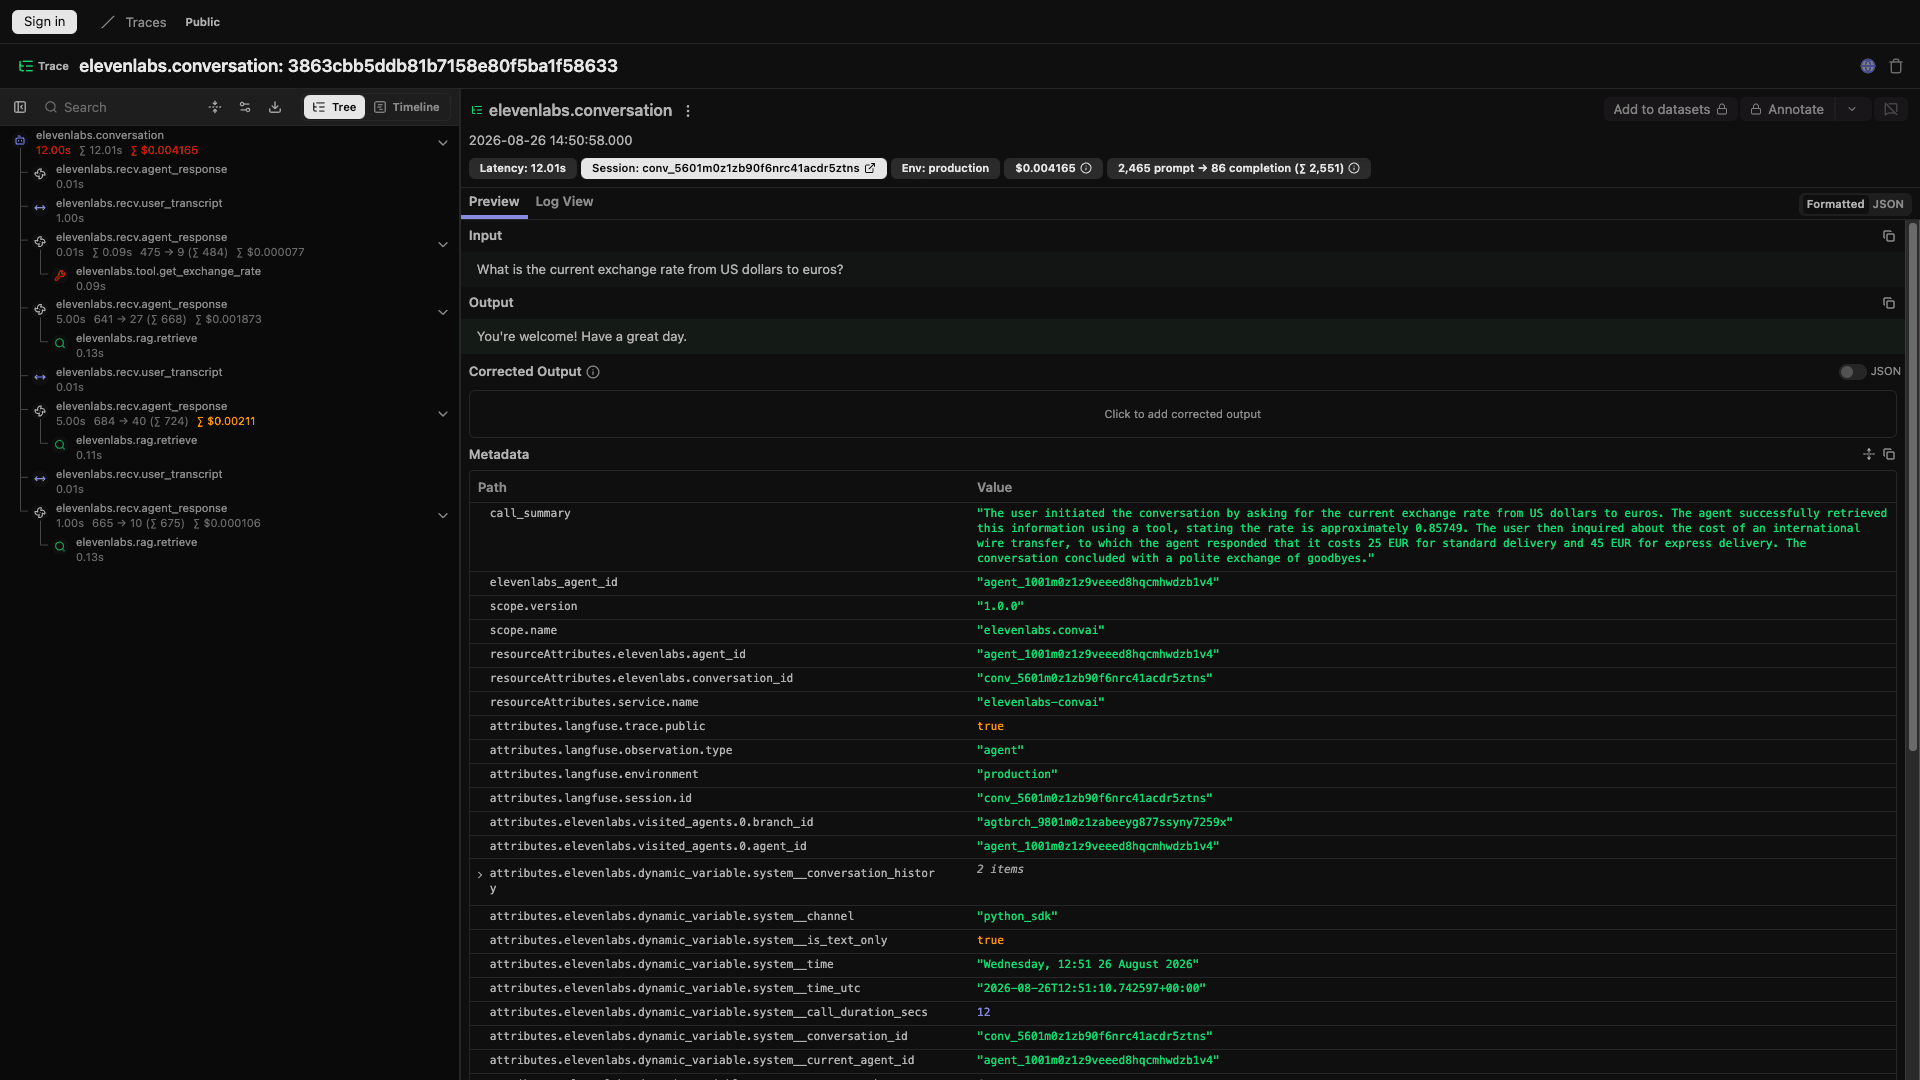Collapse the agent_response node costing $0.000106
The image size is (1920, 1080).
pos(443,516)
